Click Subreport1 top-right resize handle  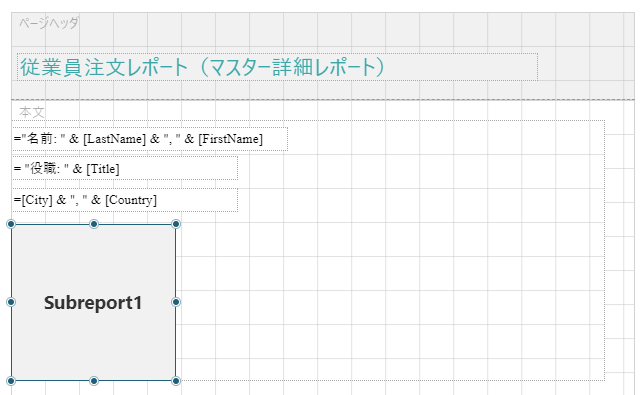click(x=176, y=224)
